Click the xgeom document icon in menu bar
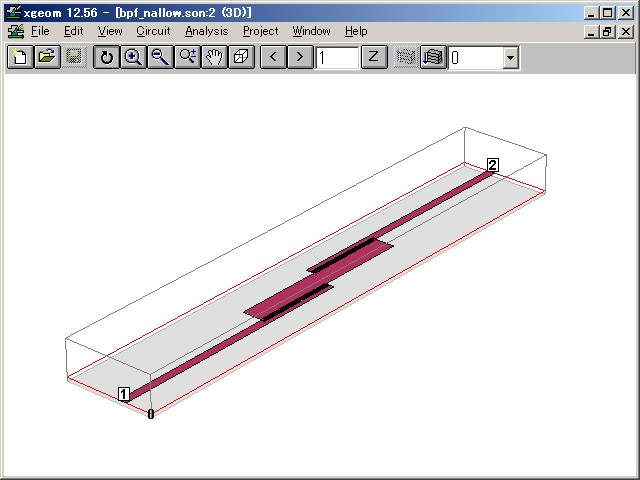Screen dimensions: 640x480 (16, 31)
